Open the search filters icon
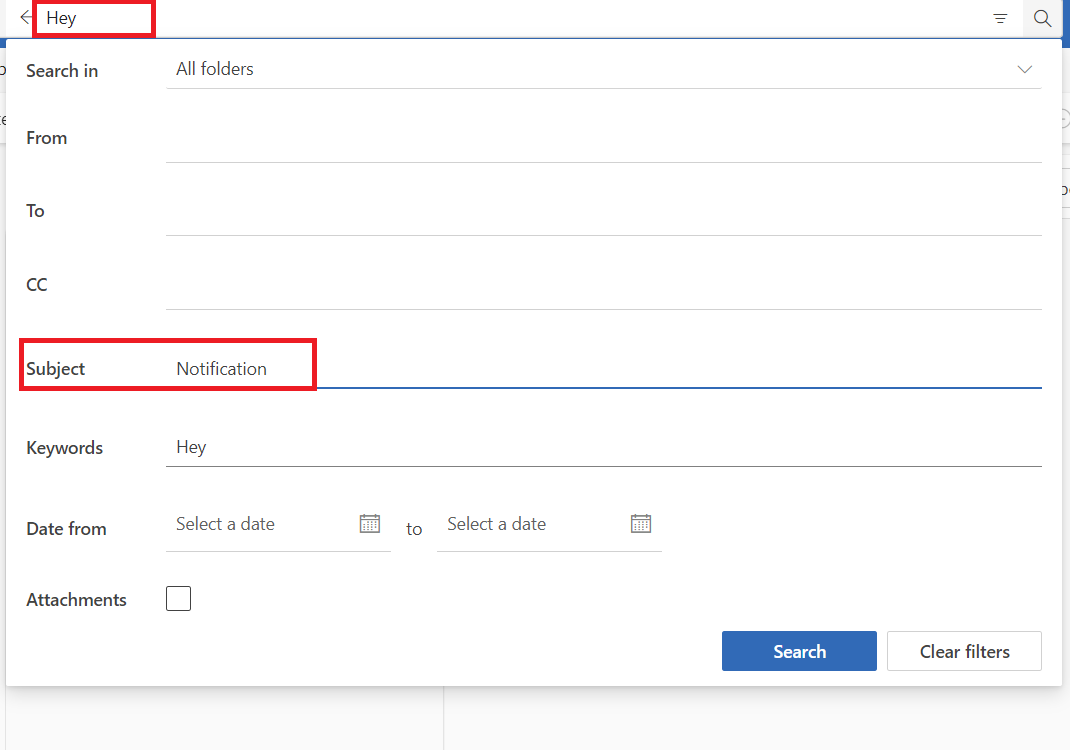The height and width of the screenshot is (750, 1070). [x=1000, y=18]
